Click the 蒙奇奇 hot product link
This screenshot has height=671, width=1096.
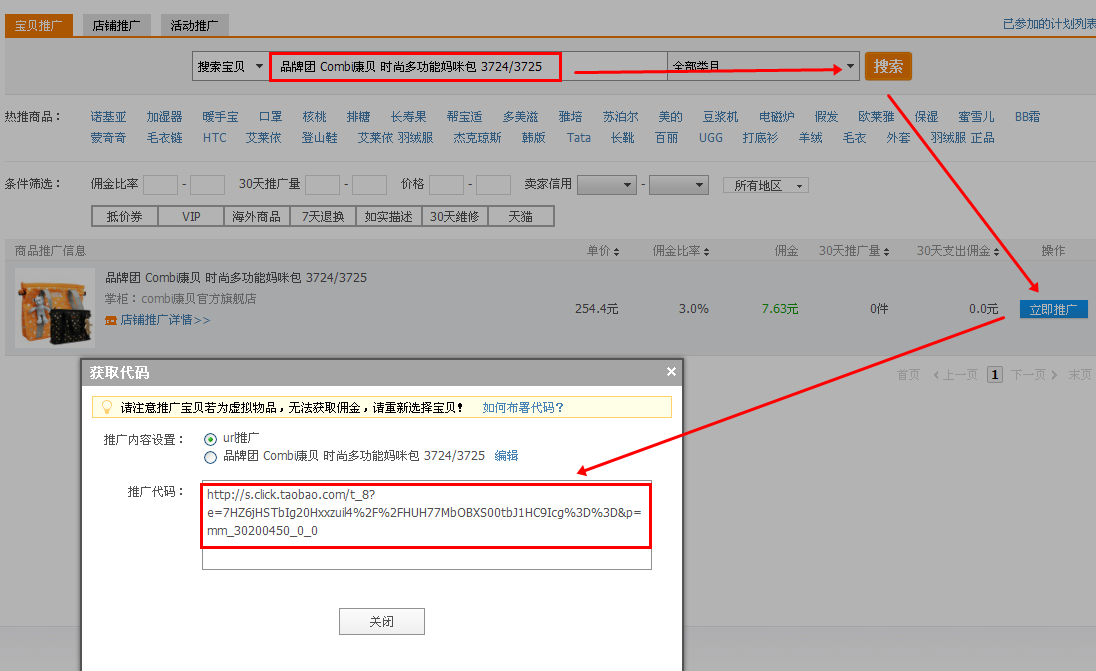108,138
